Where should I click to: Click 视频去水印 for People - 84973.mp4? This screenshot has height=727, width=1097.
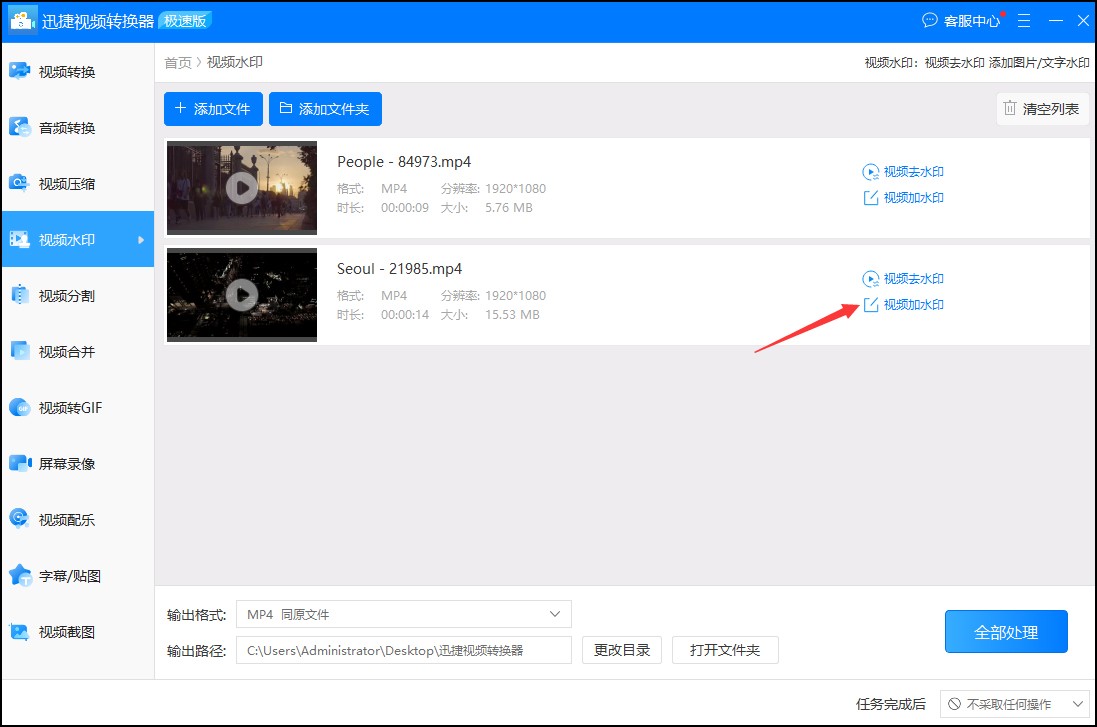click(903, 172)
